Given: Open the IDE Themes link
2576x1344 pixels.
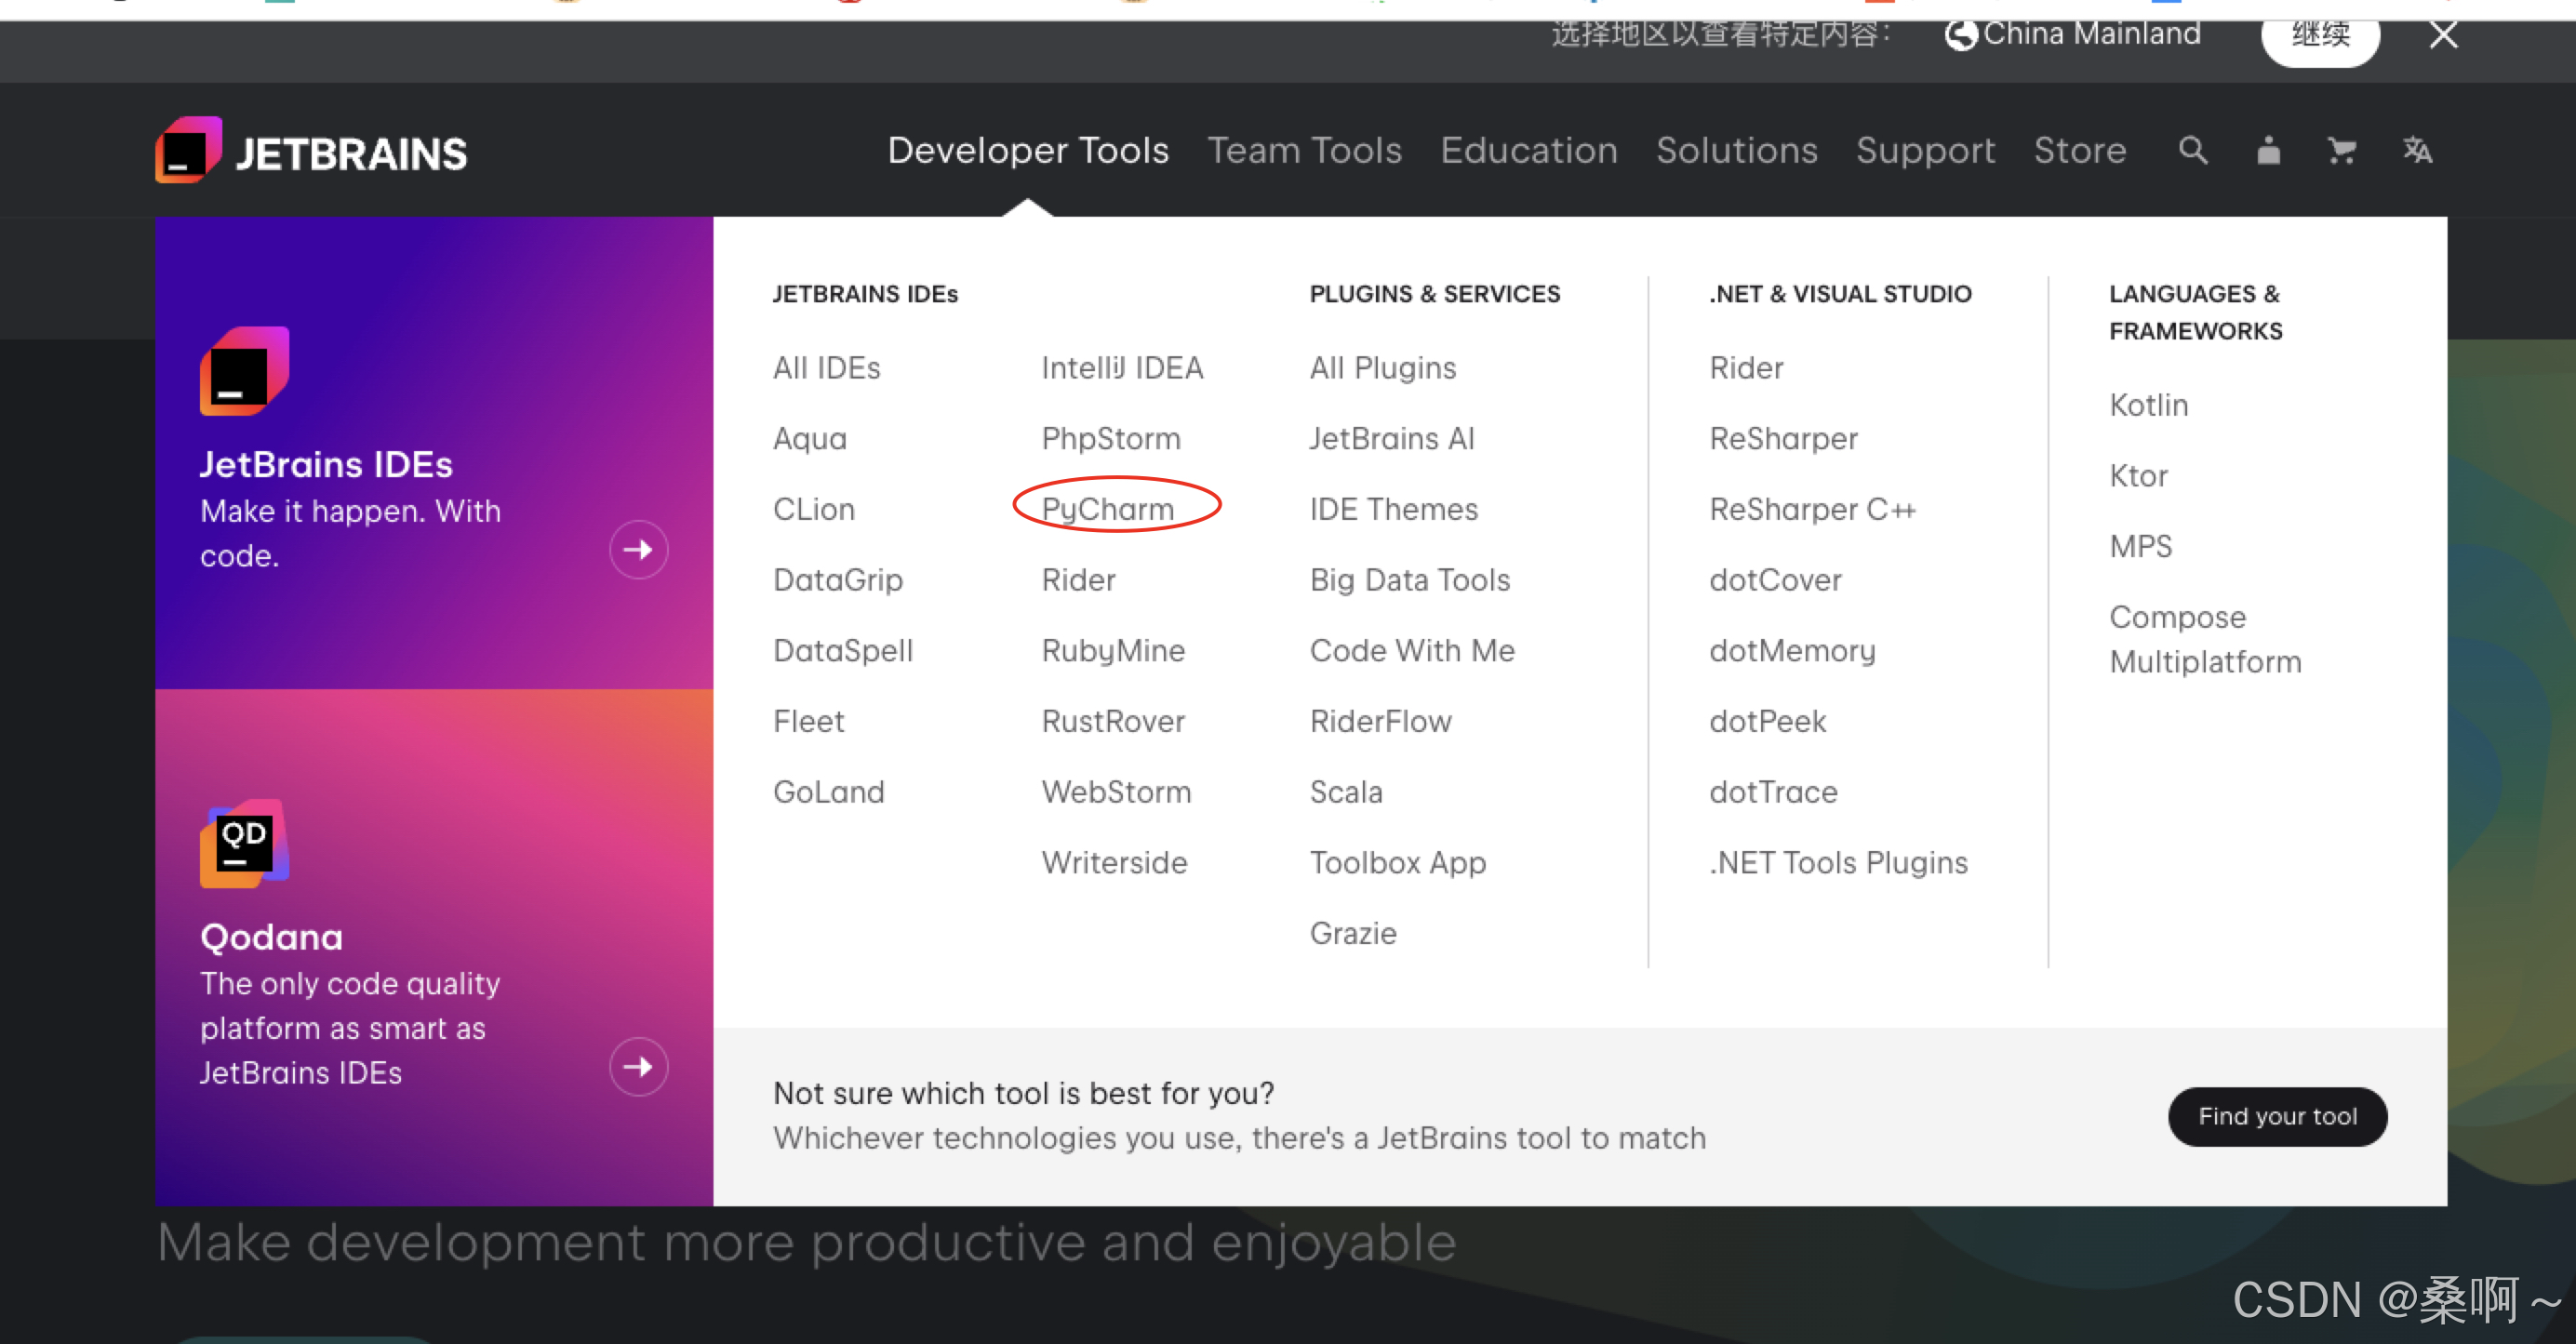Looking at the screenshot, I should (x=1393, y=509).
